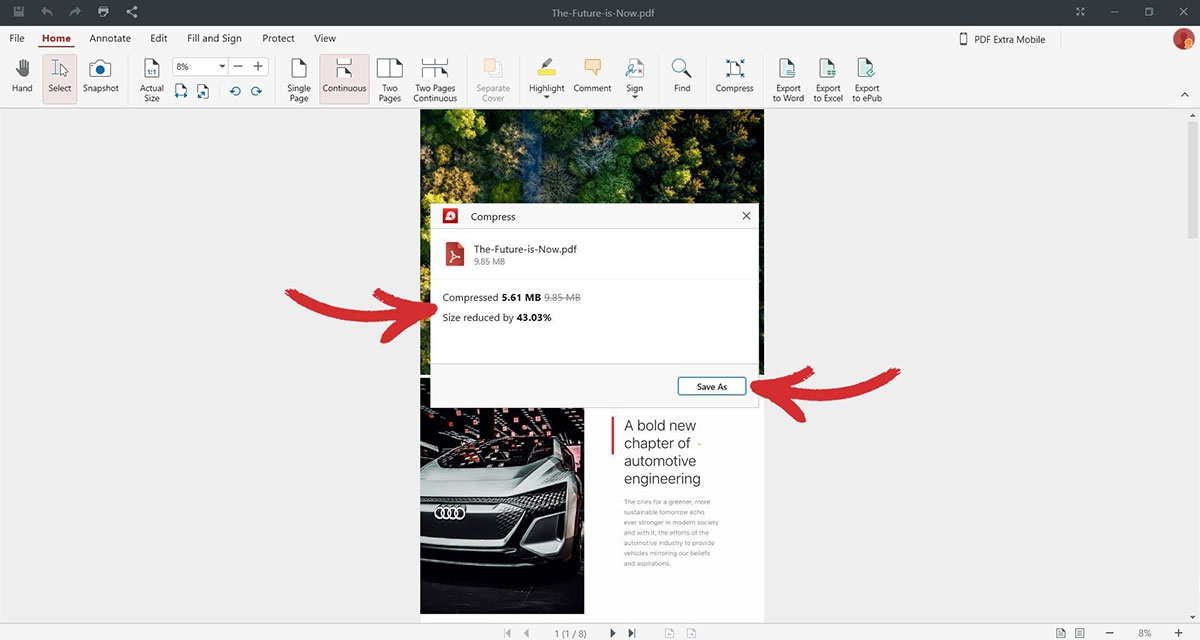Open the File menu
The width and height of the screenshot is (1200, 640).
17,38
